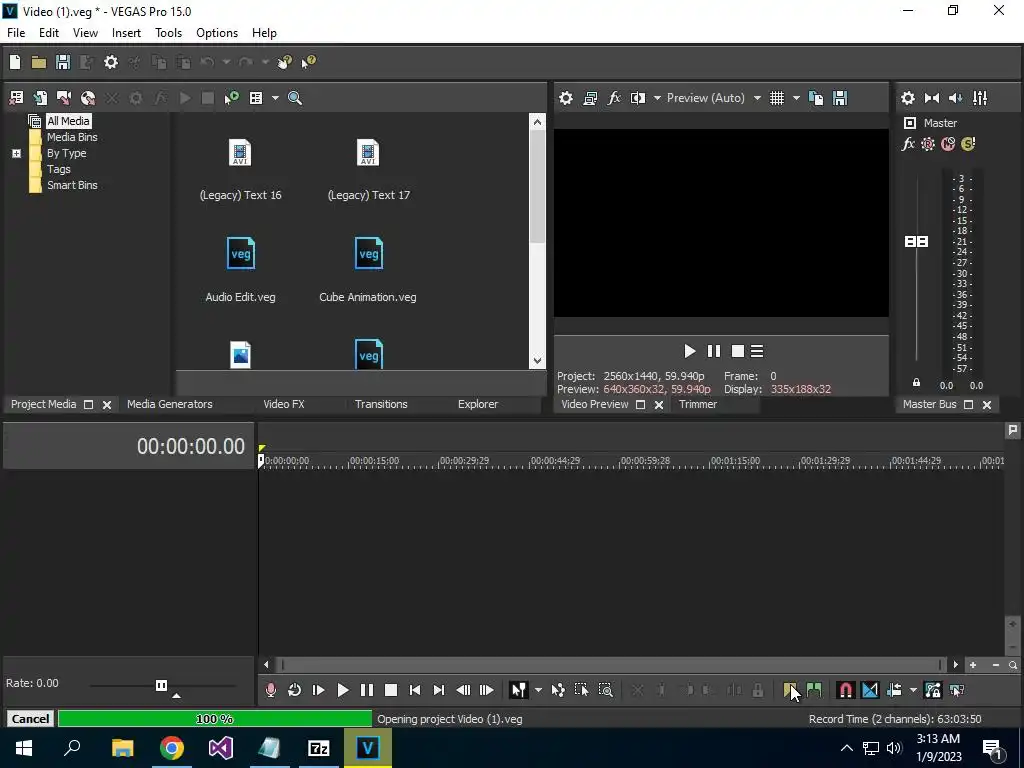The width and height of the screenshot is (1024, 768).
Task: Switch to the Transitions tab
Action: pos(381,404)
